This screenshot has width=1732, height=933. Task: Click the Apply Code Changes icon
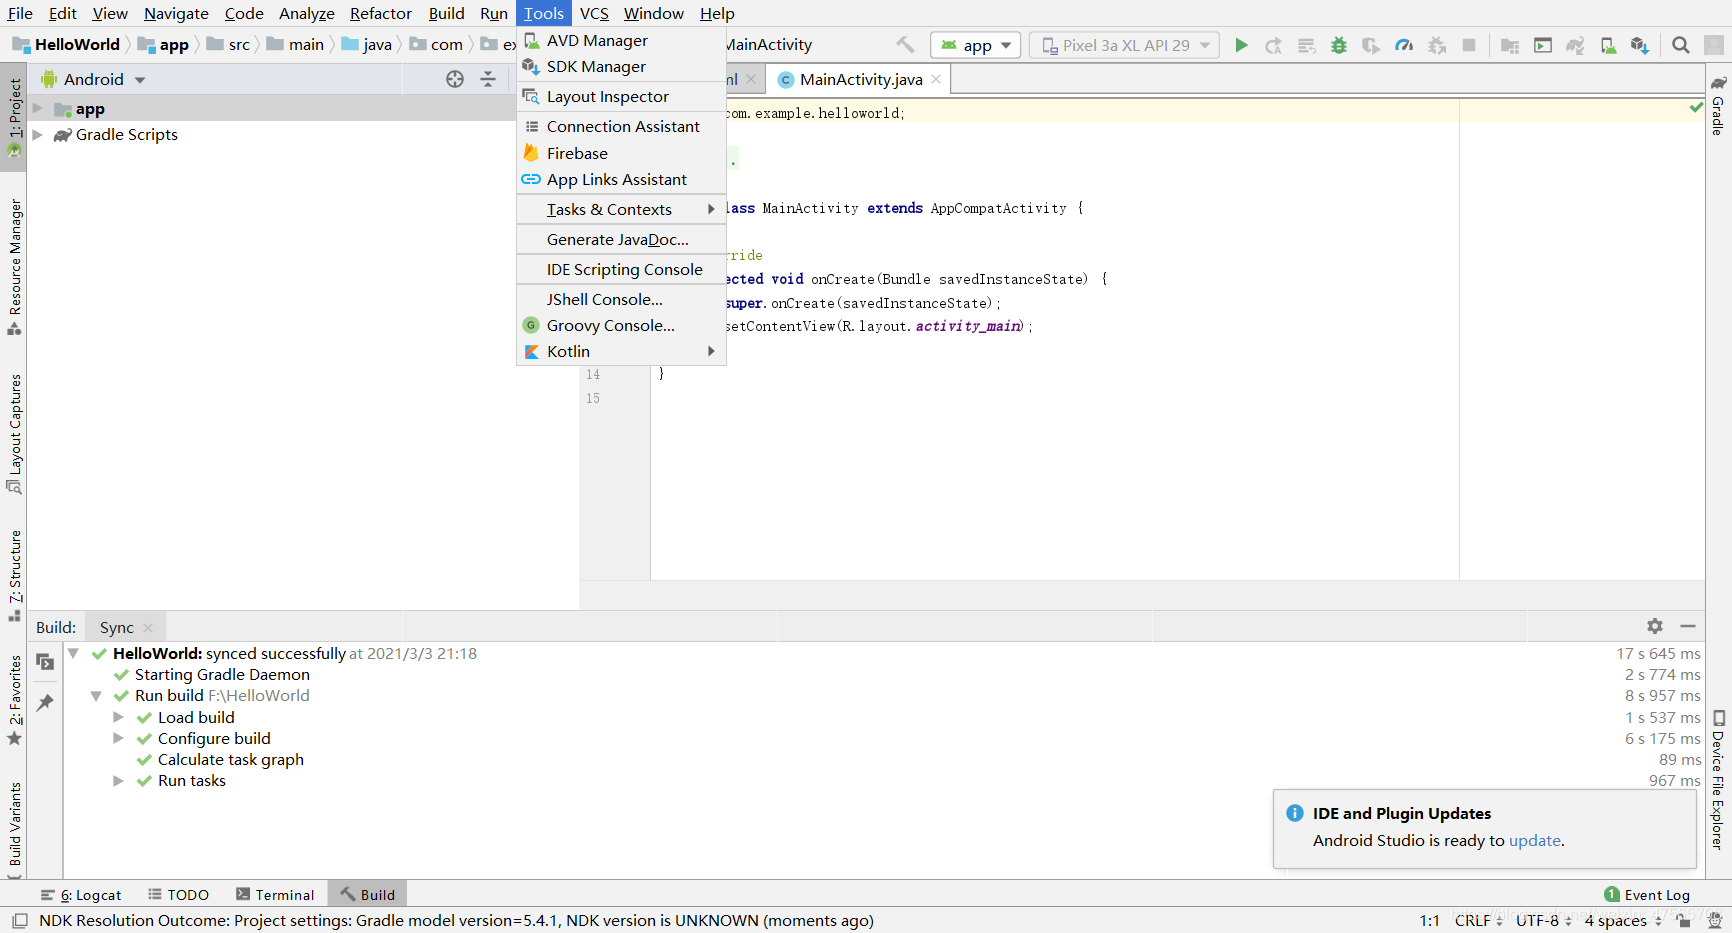point(1306,45)
